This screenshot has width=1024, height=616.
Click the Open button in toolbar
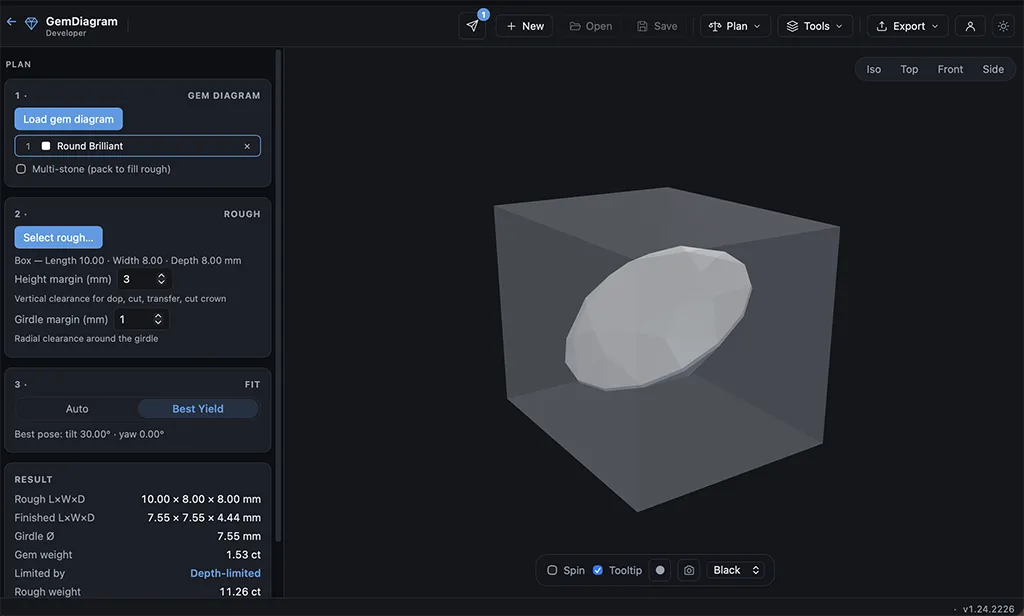(590, 26)
